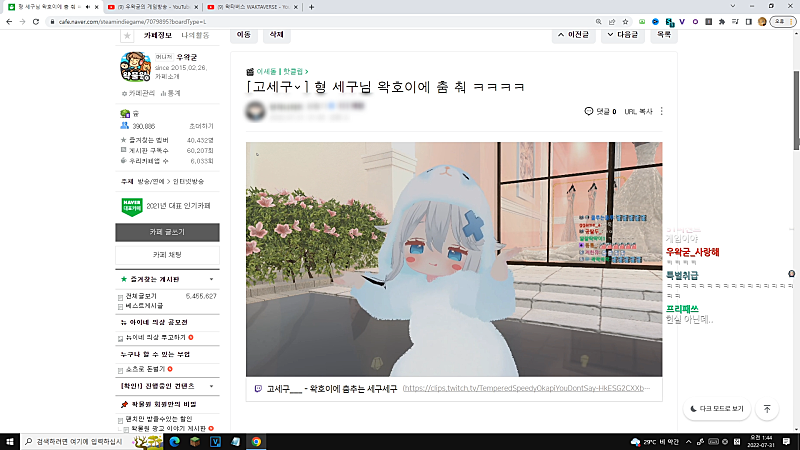
Task: Open the cafe profile image thumbnail
Action: 135,67
